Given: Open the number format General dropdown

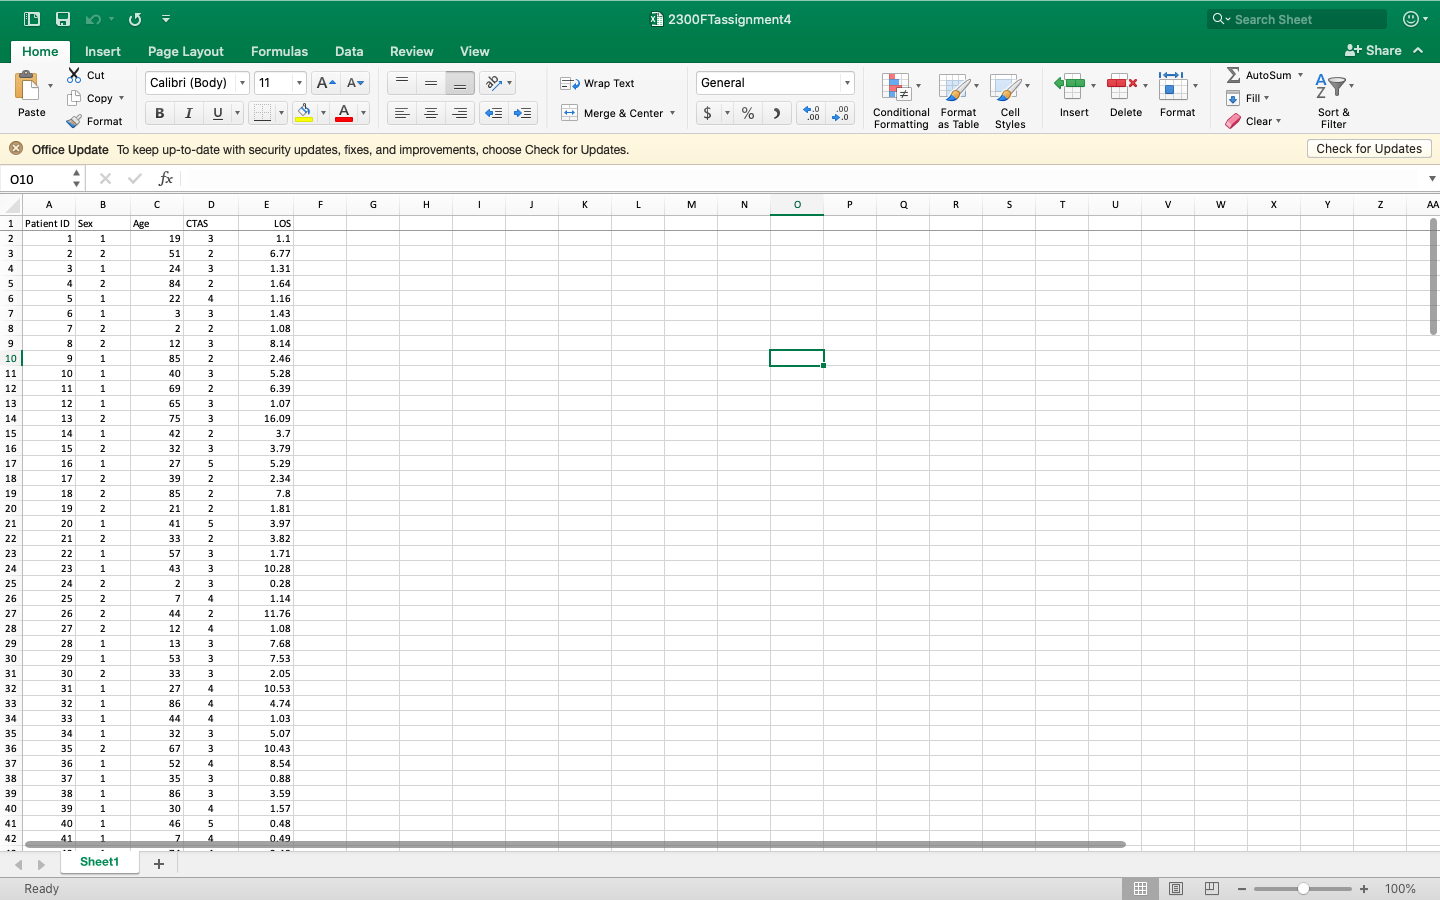Looking at the screenshot, I should pyautogui.click(x=847, y=83).
